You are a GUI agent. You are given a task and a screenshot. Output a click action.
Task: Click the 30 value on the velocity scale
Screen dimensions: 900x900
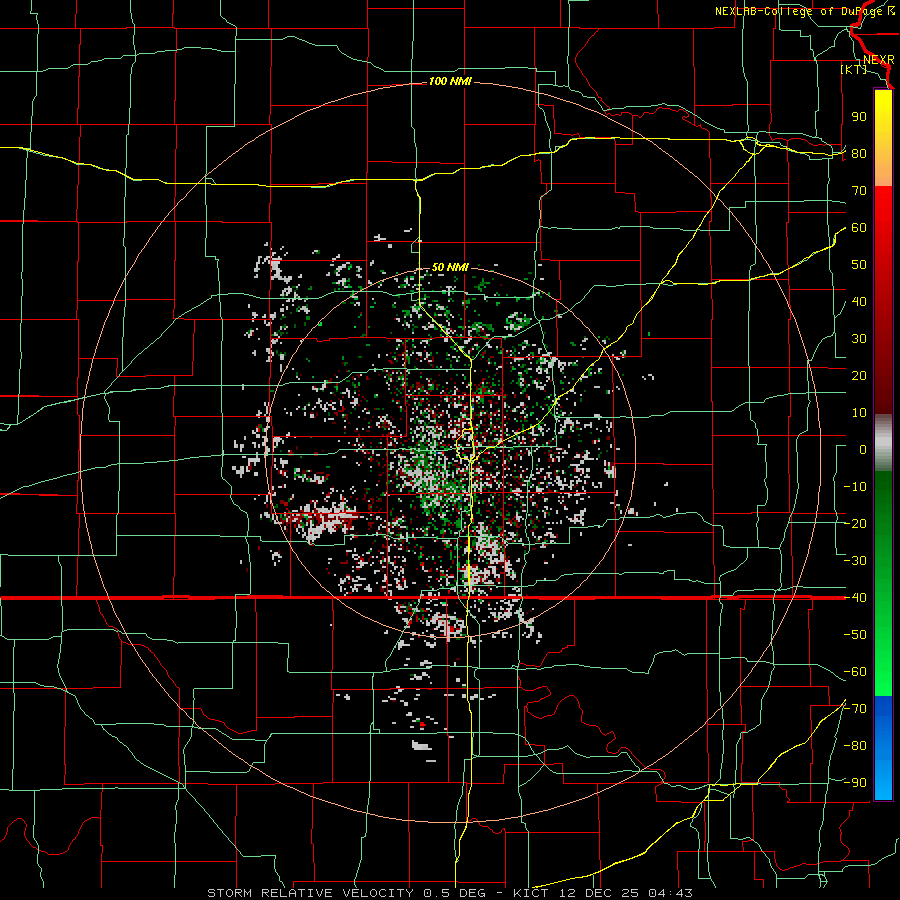coord(859,338)
